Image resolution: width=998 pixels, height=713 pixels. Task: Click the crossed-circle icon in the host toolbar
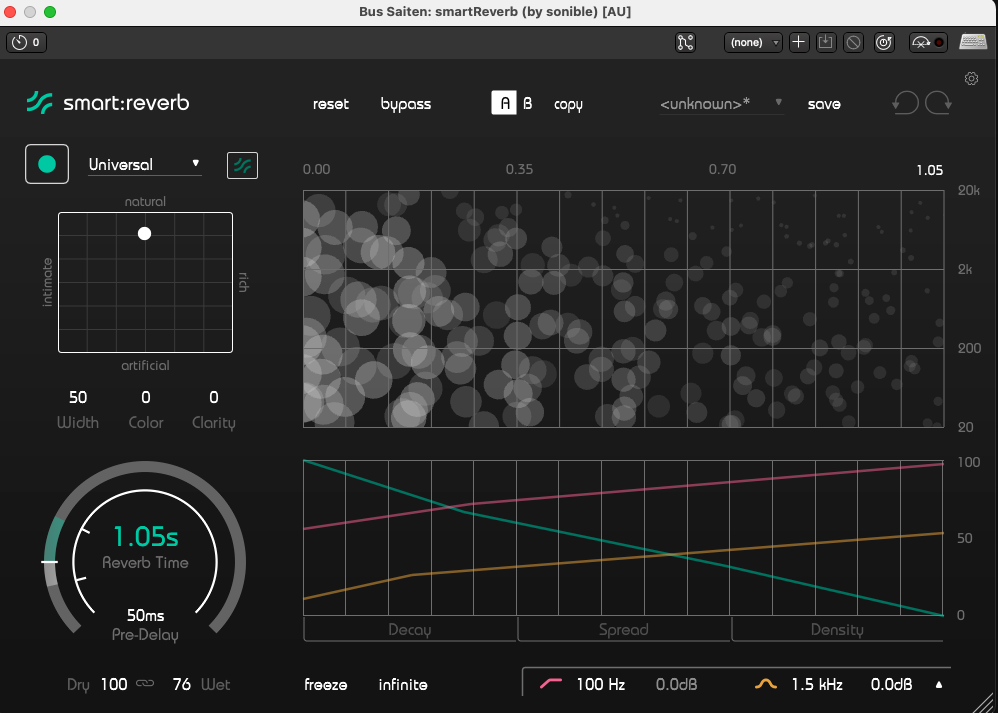coord(854,43)
